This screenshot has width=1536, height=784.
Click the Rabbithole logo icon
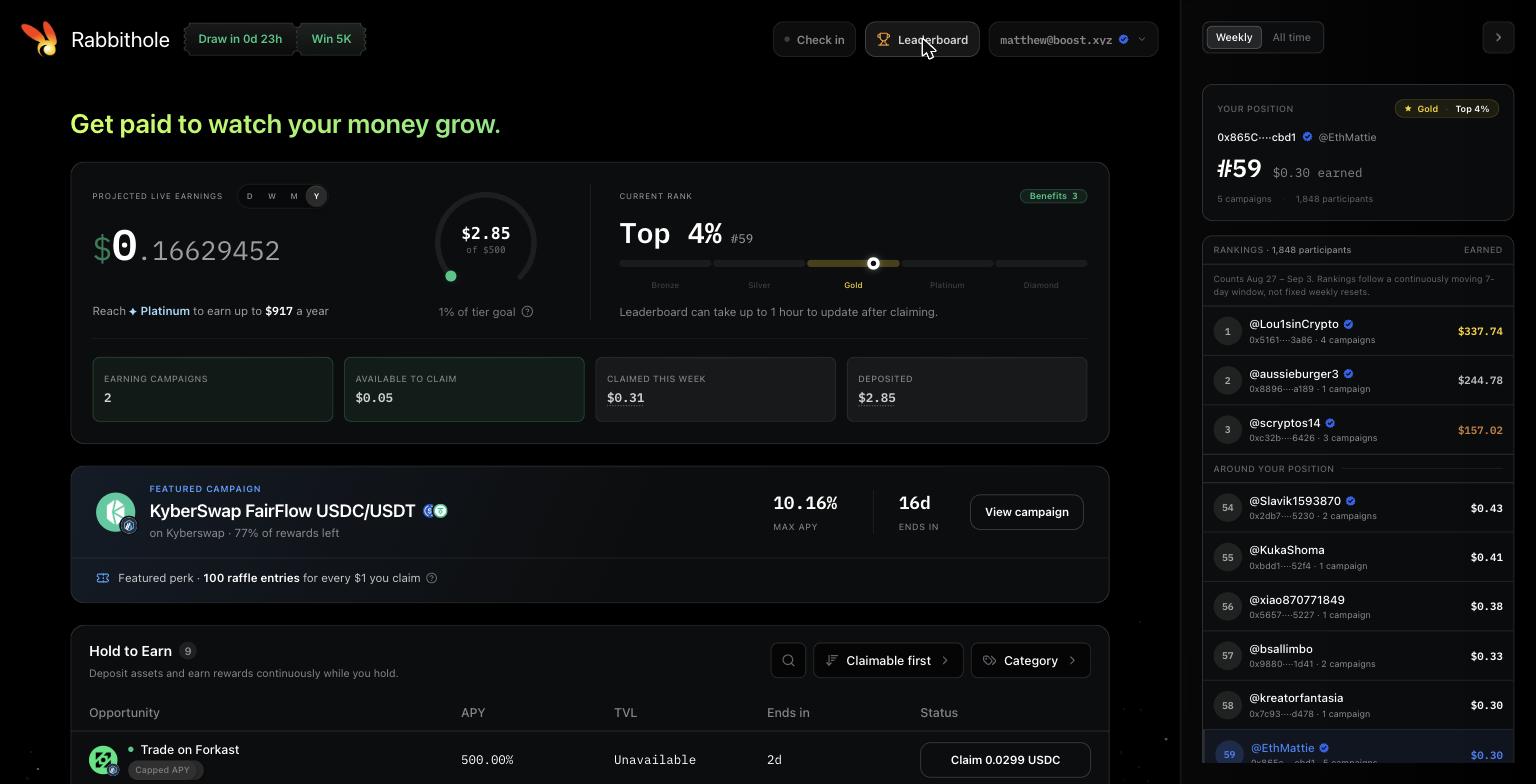[40, 39]
